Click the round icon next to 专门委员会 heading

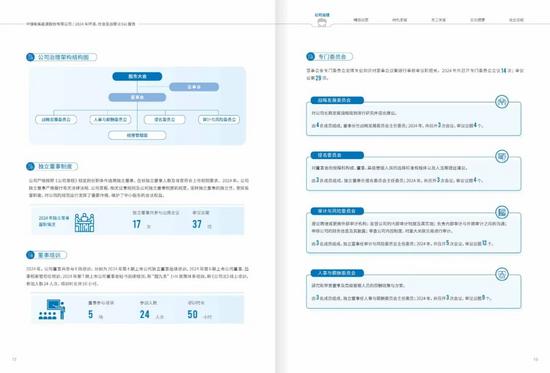310,56
